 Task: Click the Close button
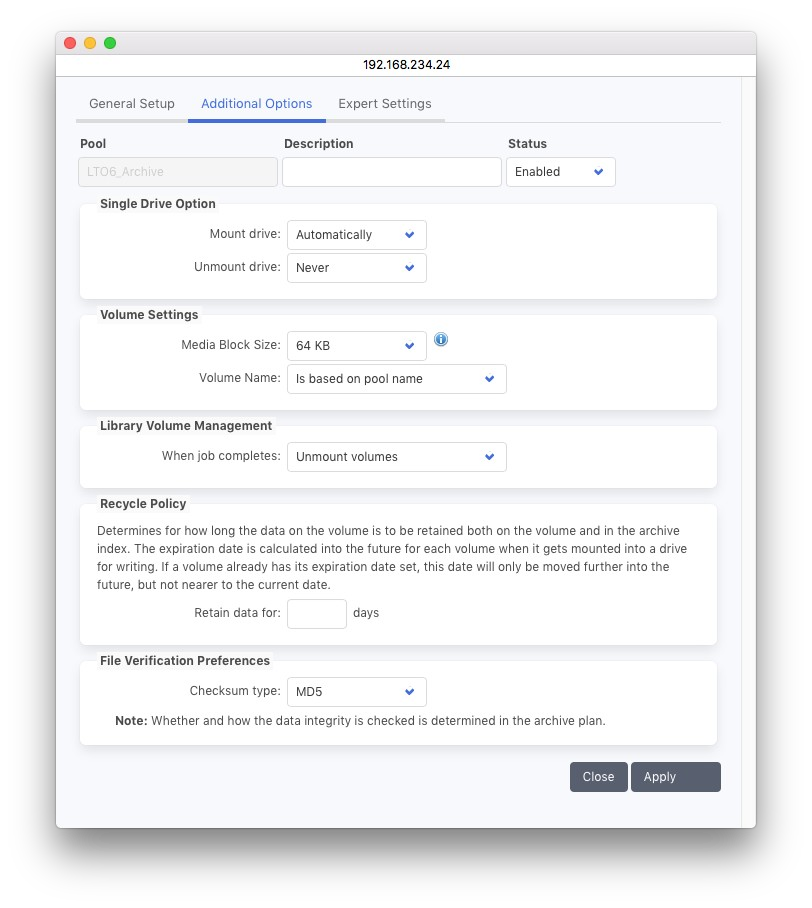[x=598, y=777]
